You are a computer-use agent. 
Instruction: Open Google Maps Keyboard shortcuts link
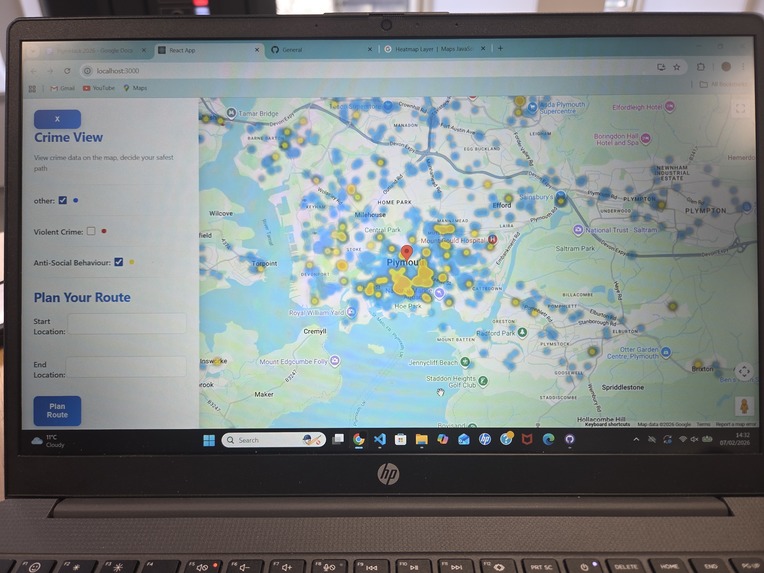[607, 424]
